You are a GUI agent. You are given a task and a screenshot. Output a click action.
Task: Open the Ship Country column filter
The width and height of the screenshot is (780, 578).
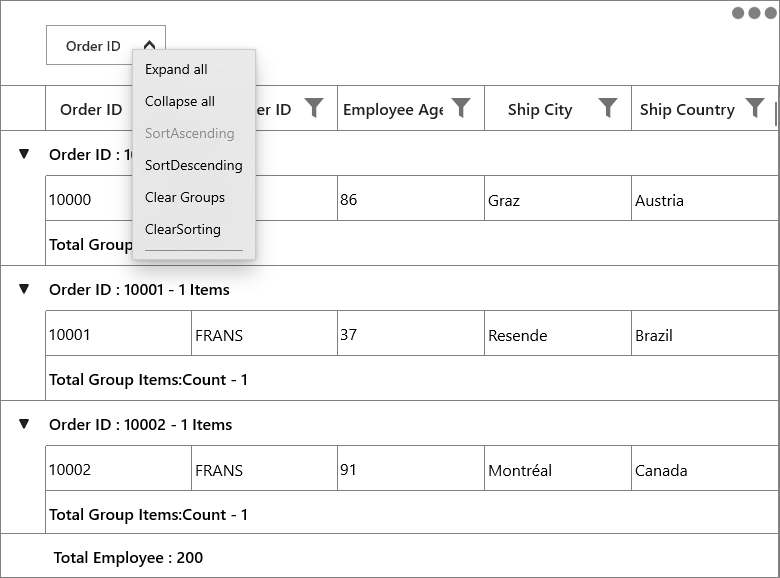pyautogui.click(x=755, y=108)
